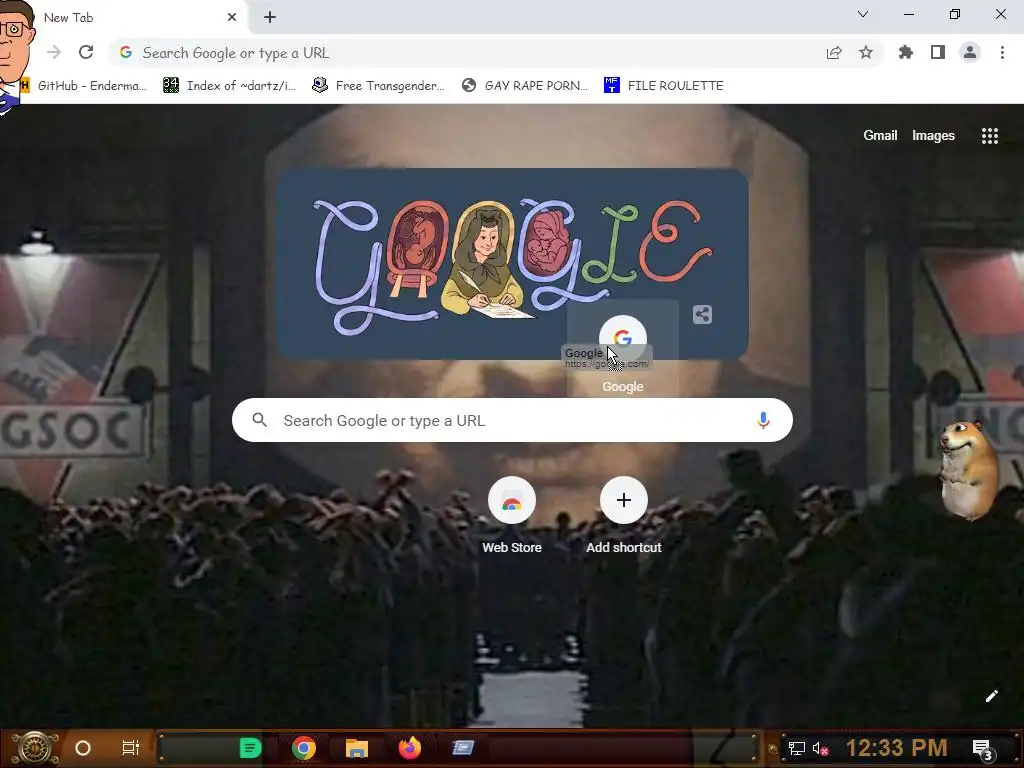Open the Extensions puzzle icon
1024x768 pixels.
click(x=905, y=52)
